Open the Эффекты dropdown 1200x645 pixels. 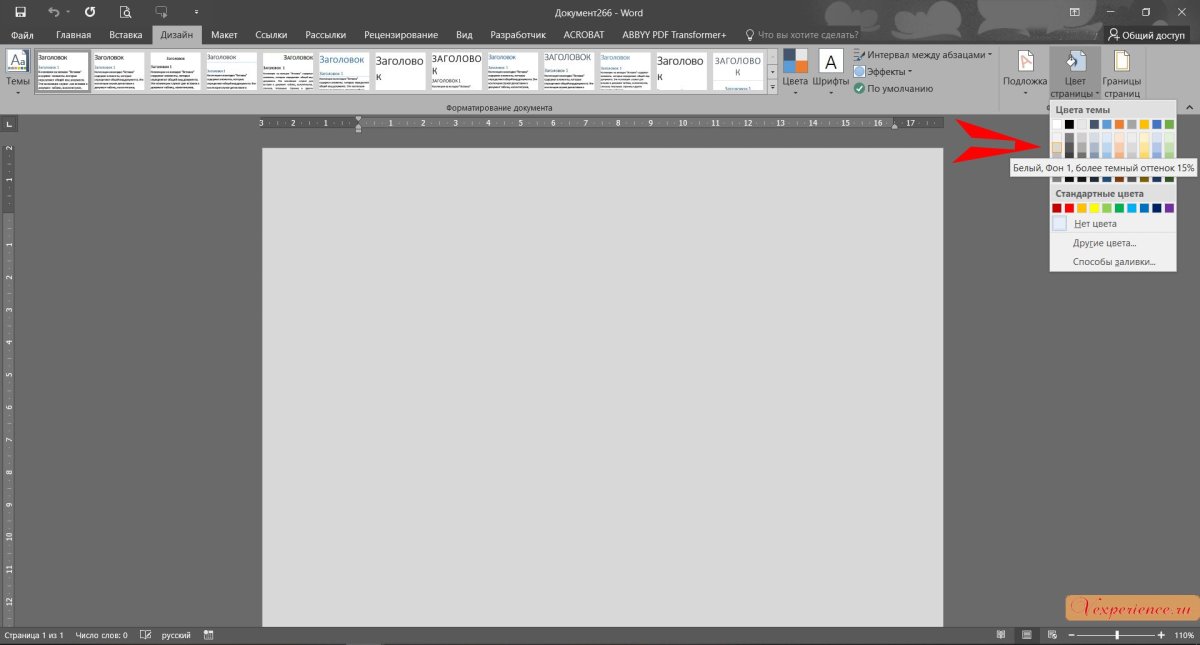(883, 72)
